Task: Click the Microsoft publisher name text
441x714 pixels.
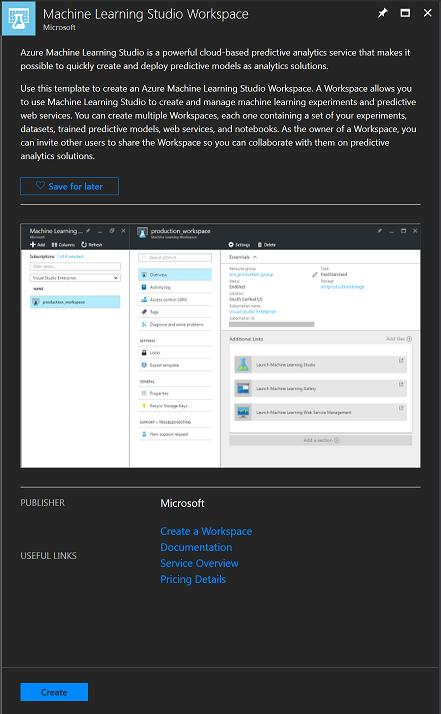Action: point(182,503)
